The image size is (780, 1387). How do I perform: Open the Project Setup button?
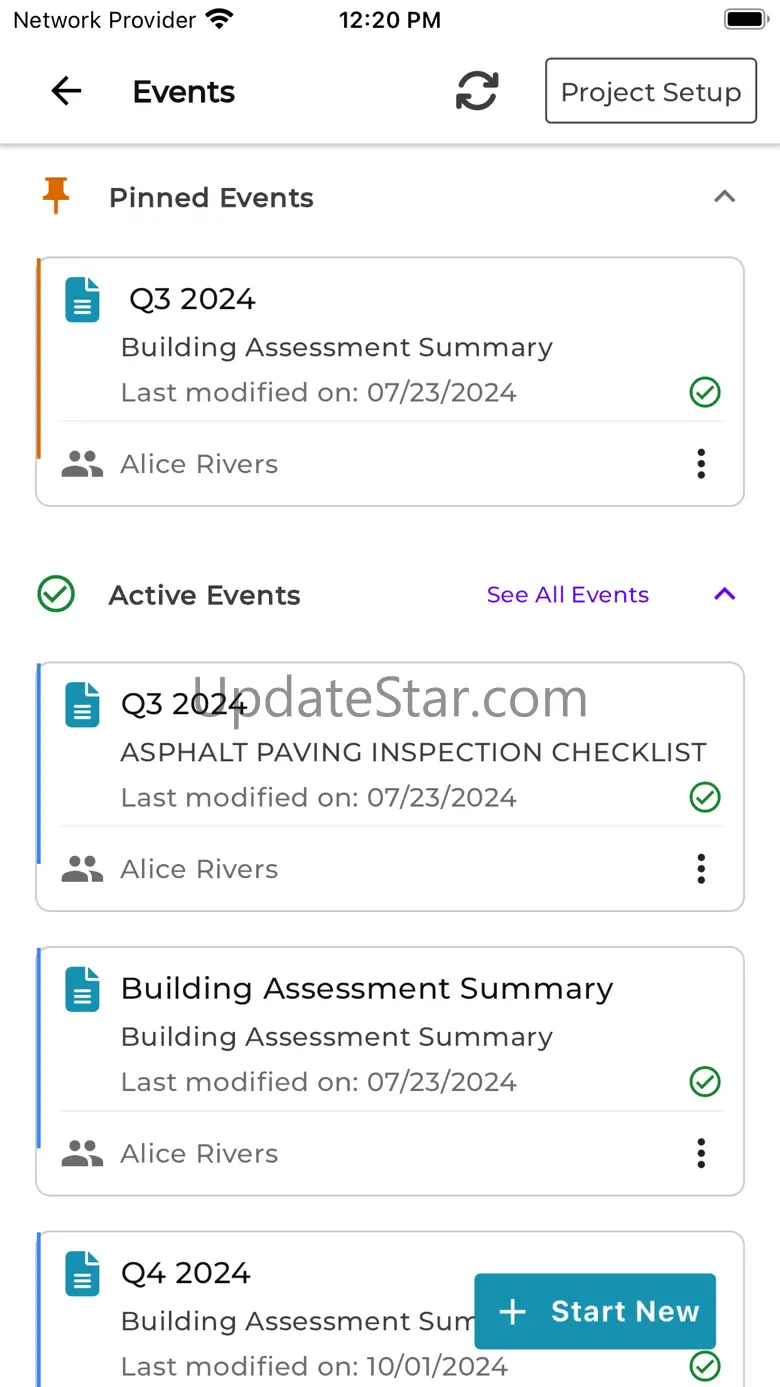point(650,92)
